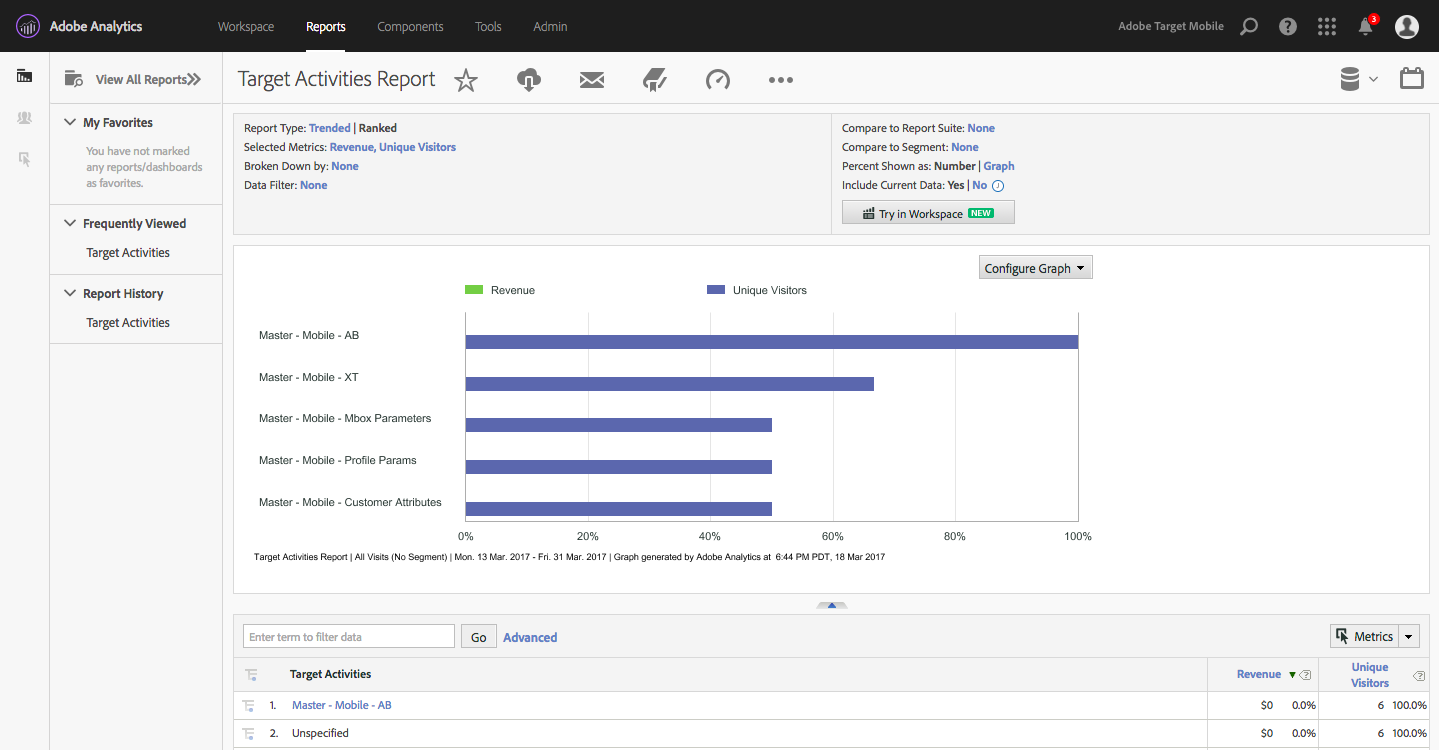Image resolution: width=1439 pixels, height=750 pixels.
Task: Set Include Current Data to Yes
Action: 956,185
